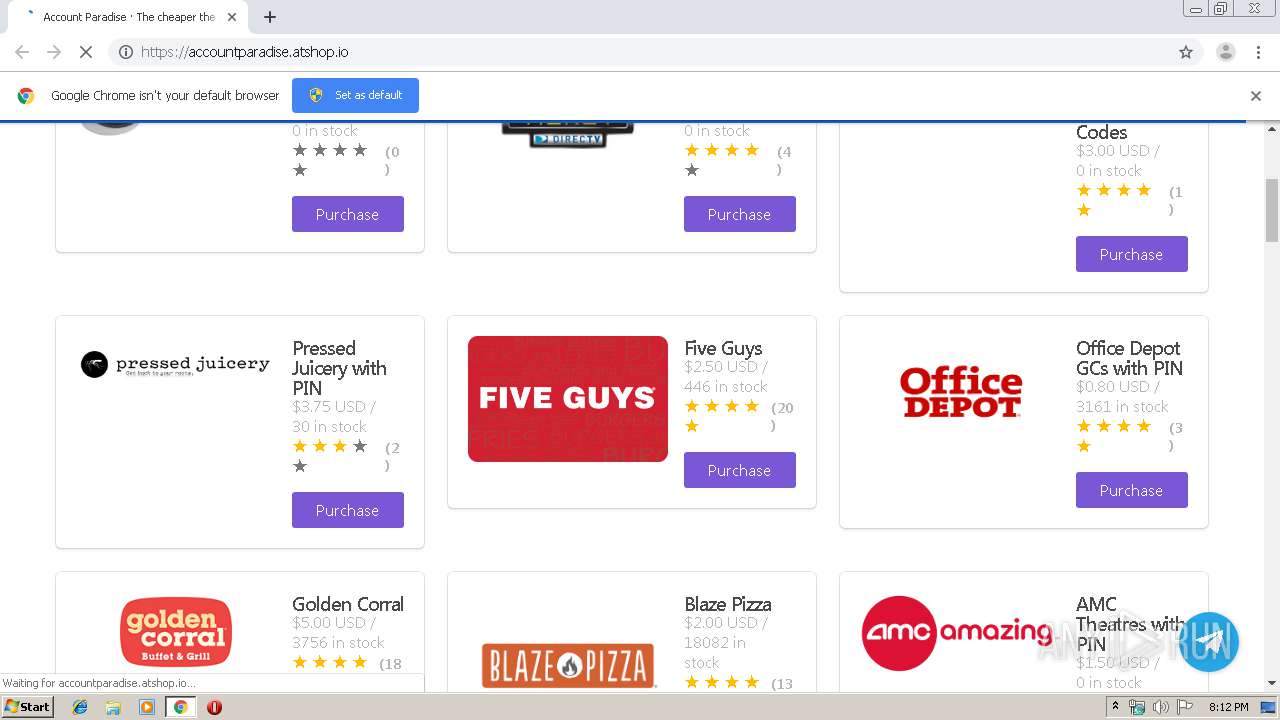
Task: Open the DirecTV logo image
Action: 568,134
